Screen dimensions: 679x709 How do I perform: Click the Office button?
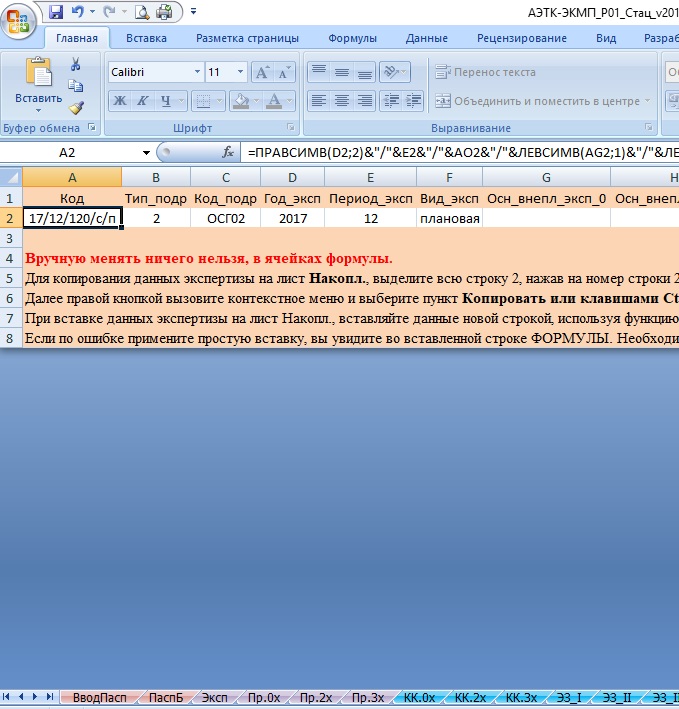click(21, 20)
